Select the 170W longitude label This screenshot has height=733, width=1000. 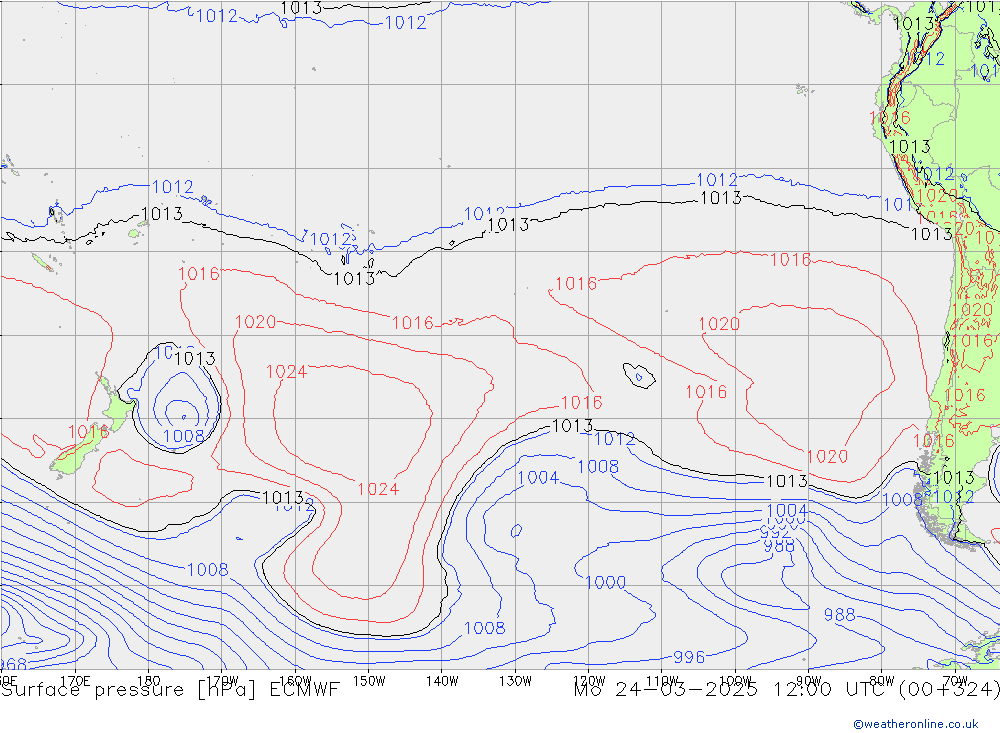(x=222, y=681)
